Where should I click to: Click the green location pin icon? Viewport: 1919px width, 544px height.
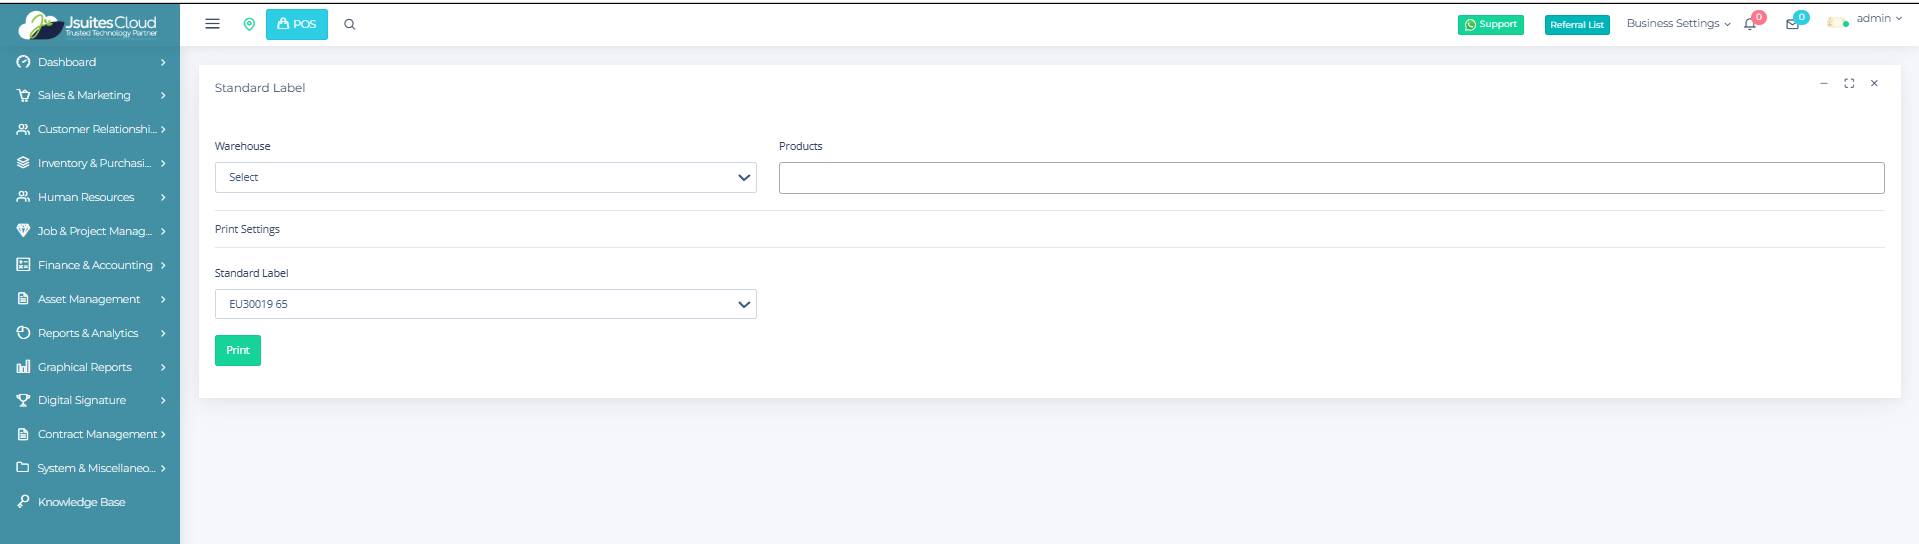249,24
